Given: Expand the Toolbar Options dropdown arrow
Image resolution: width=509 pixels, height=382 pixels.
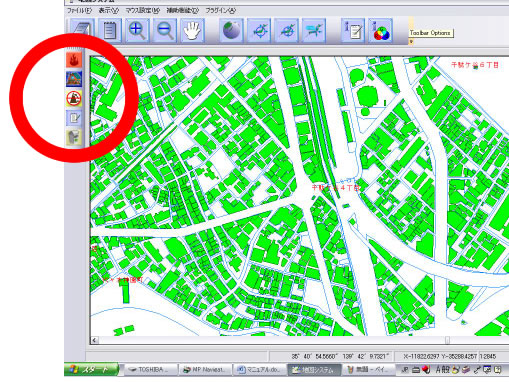Looking at the screenshot, I should tap(411, 42).
